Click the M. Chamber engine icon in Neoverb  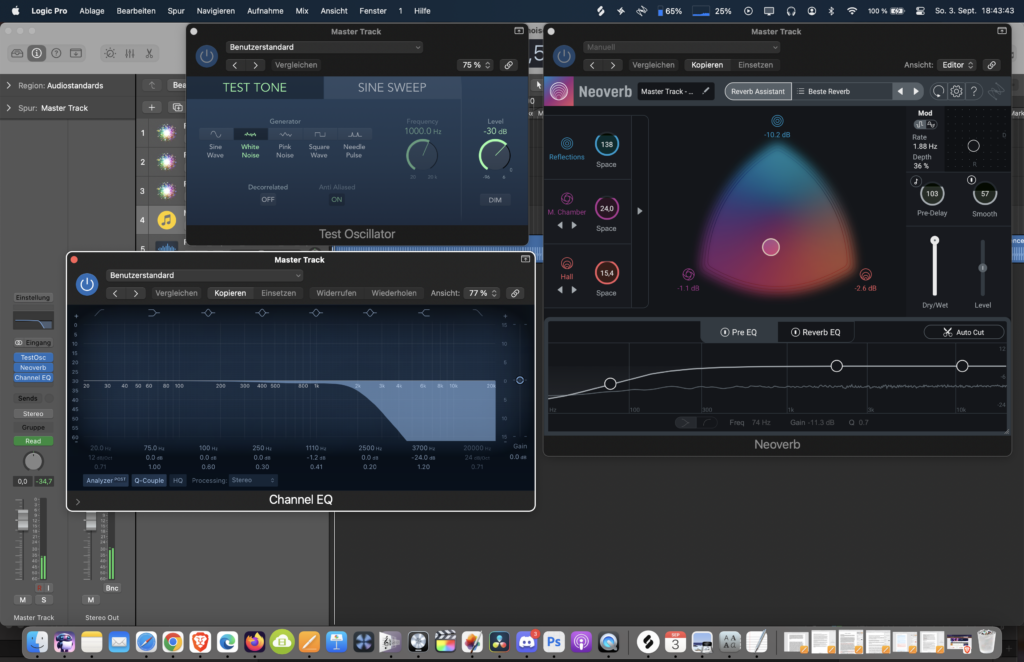pyautogui.click(x=567, y=198)
